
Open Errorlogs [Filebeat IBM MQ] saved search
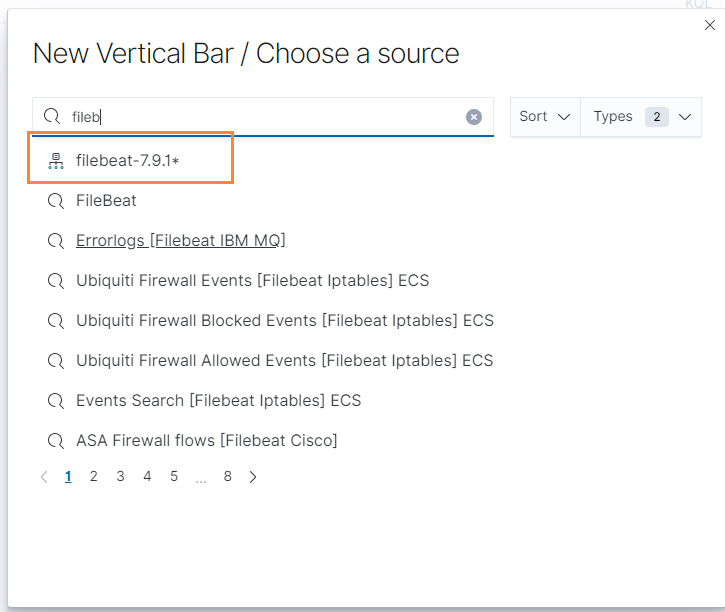pyautogui.click(x=181, y=240)
